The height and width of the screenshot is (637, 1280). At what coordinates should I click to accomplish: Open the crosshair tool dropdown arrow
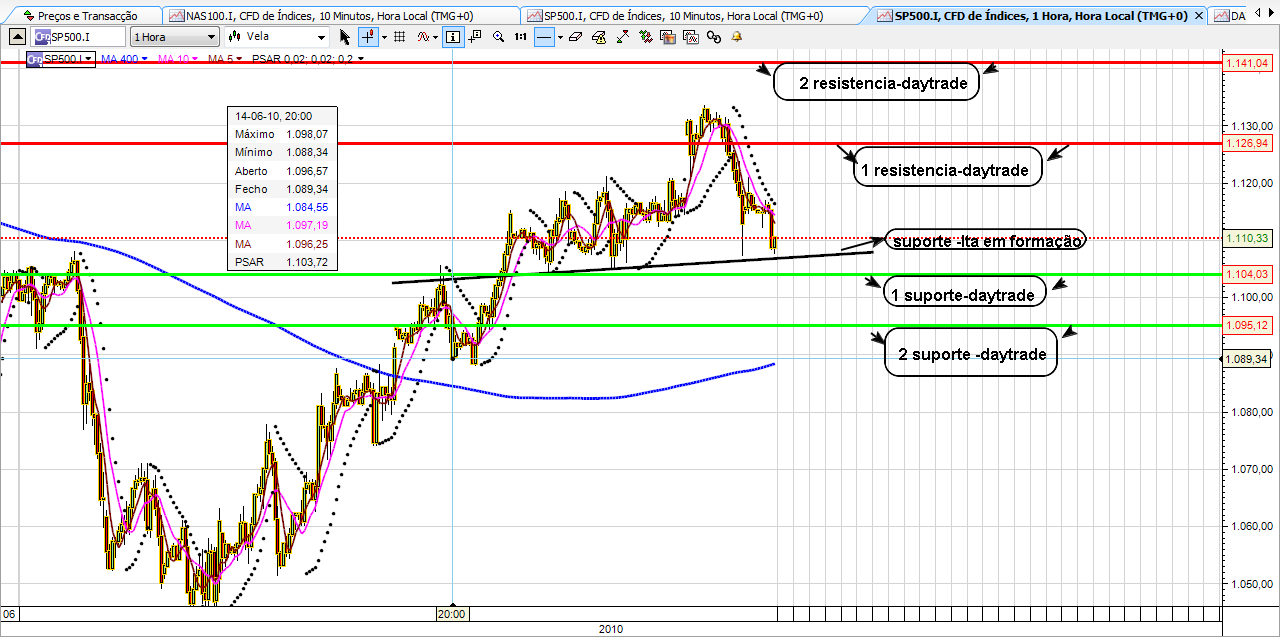(385, 37)
